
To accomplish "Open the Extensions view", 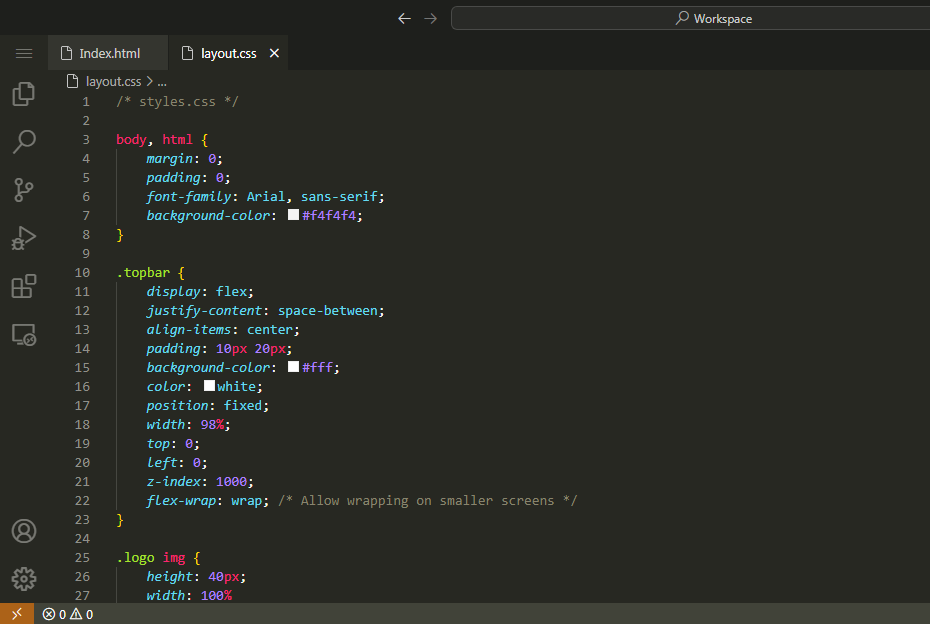I will [x=24, y=286].
